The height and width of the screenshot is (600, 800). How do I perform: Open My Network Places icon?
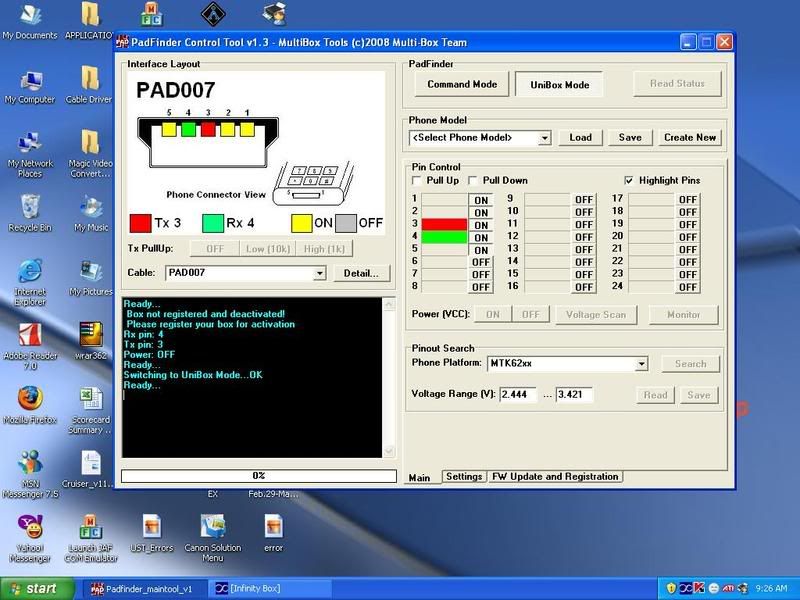[x=30, y=155]
